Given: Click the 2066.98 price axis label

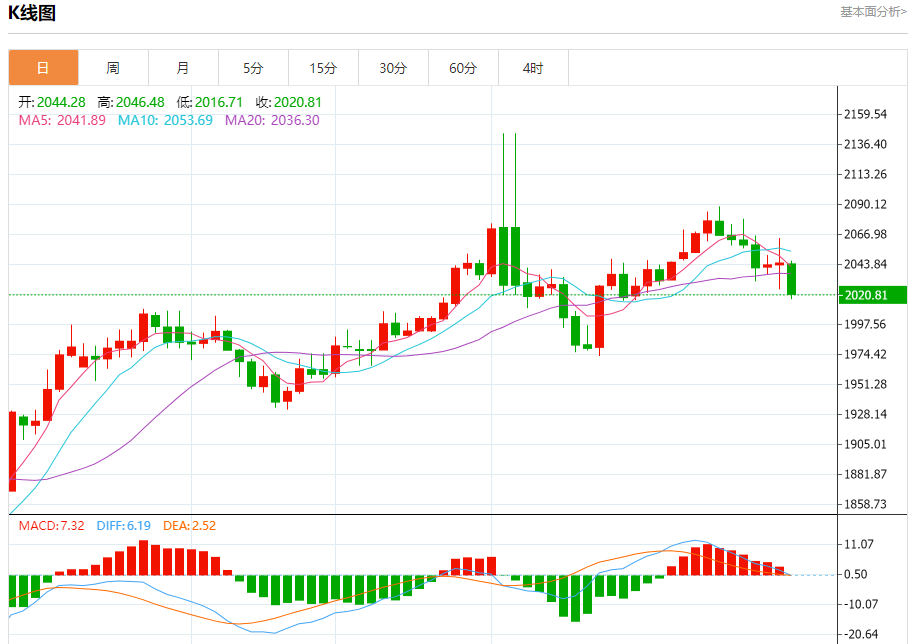Looking at the screenshot, I should pyautogui.click(x=866, y=234).
